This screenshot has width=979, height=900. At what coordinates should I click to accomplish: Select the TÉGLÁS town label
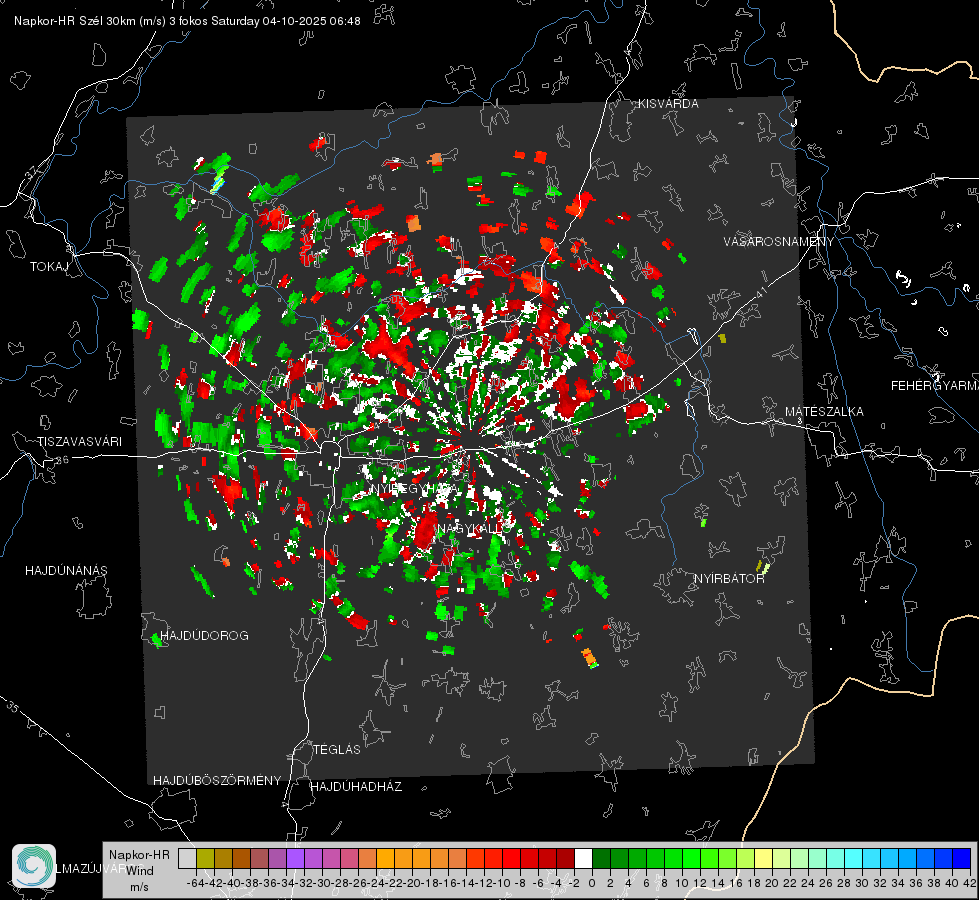pos(337,750)
